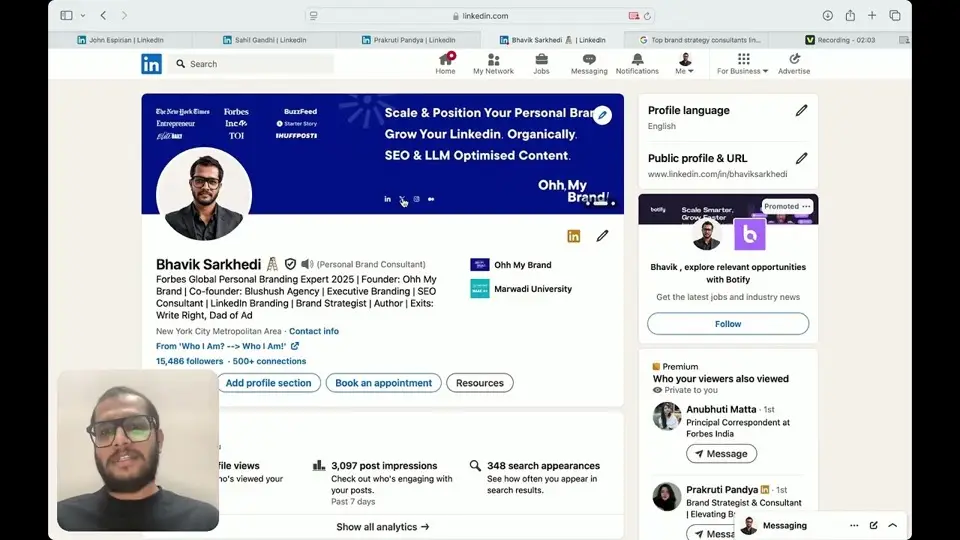Open the Safari downloads icon
The image size is (960, 540).
(x=828, y=15)
